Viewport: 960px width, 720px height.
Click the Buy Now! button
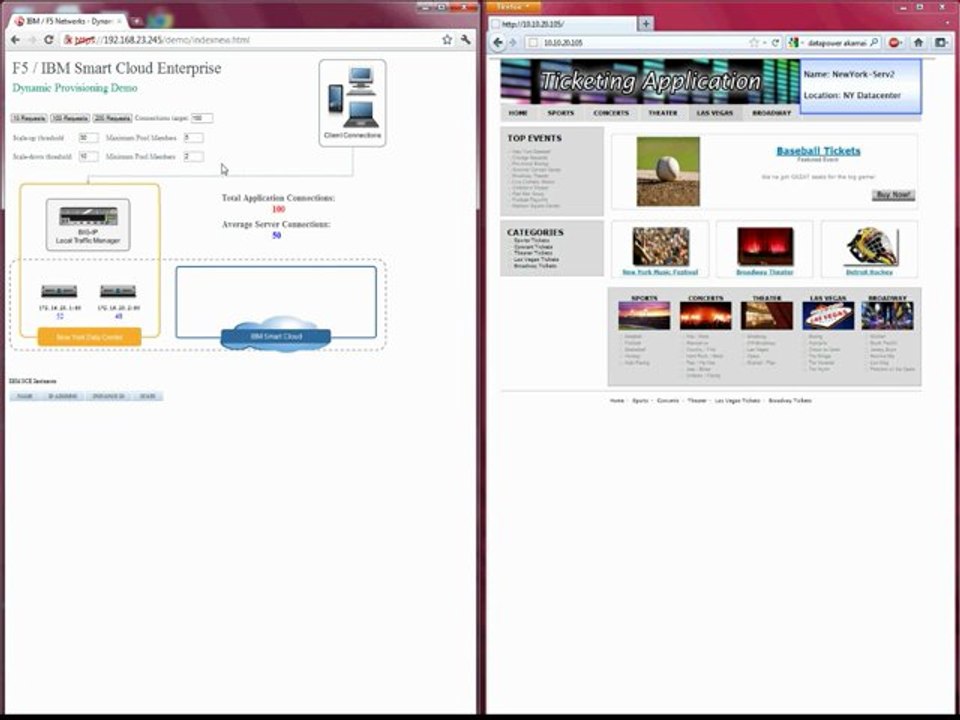(893, 195)
